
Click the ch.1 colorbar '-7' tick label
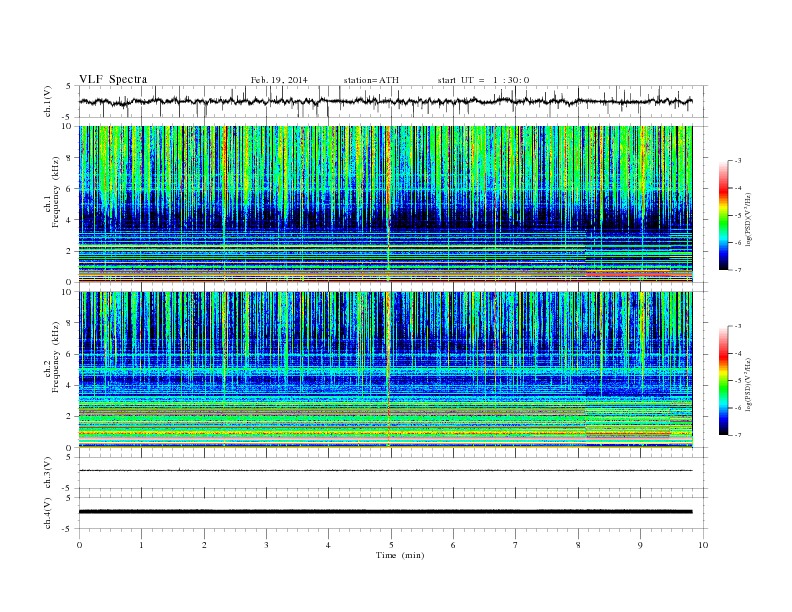[738, 270]
